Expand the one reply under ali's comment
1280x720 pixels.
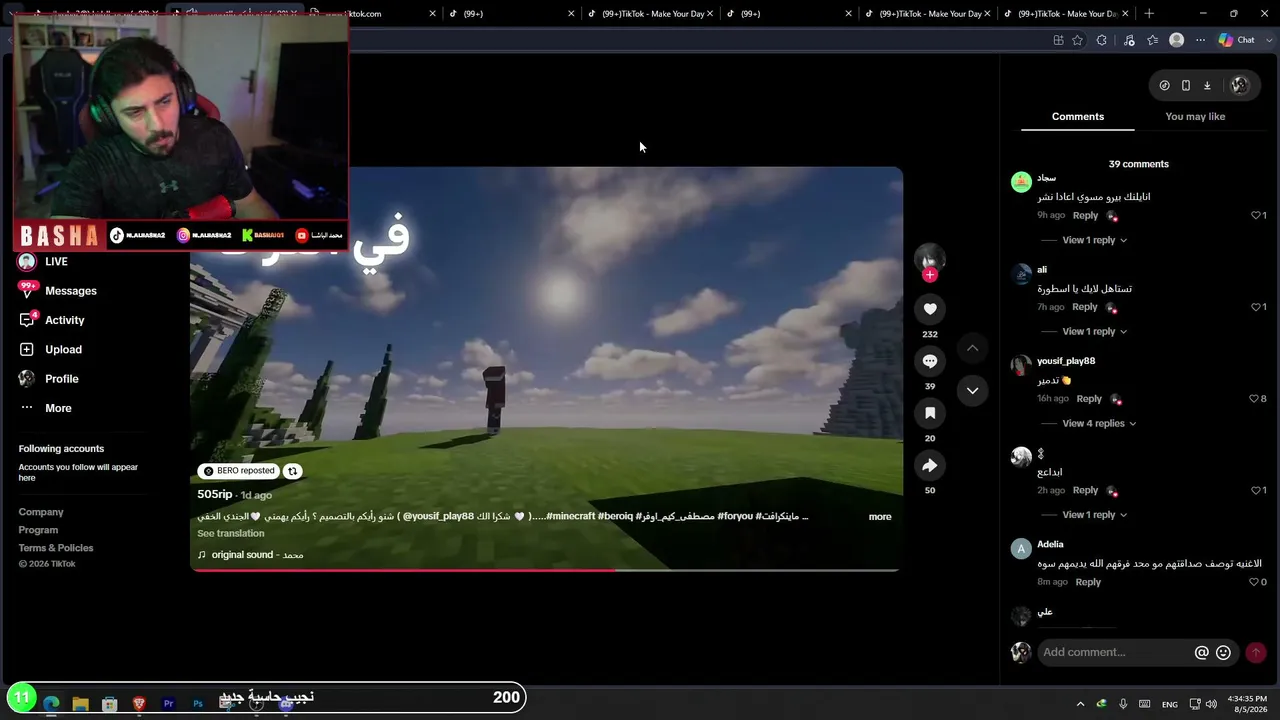coord(1094,331)
